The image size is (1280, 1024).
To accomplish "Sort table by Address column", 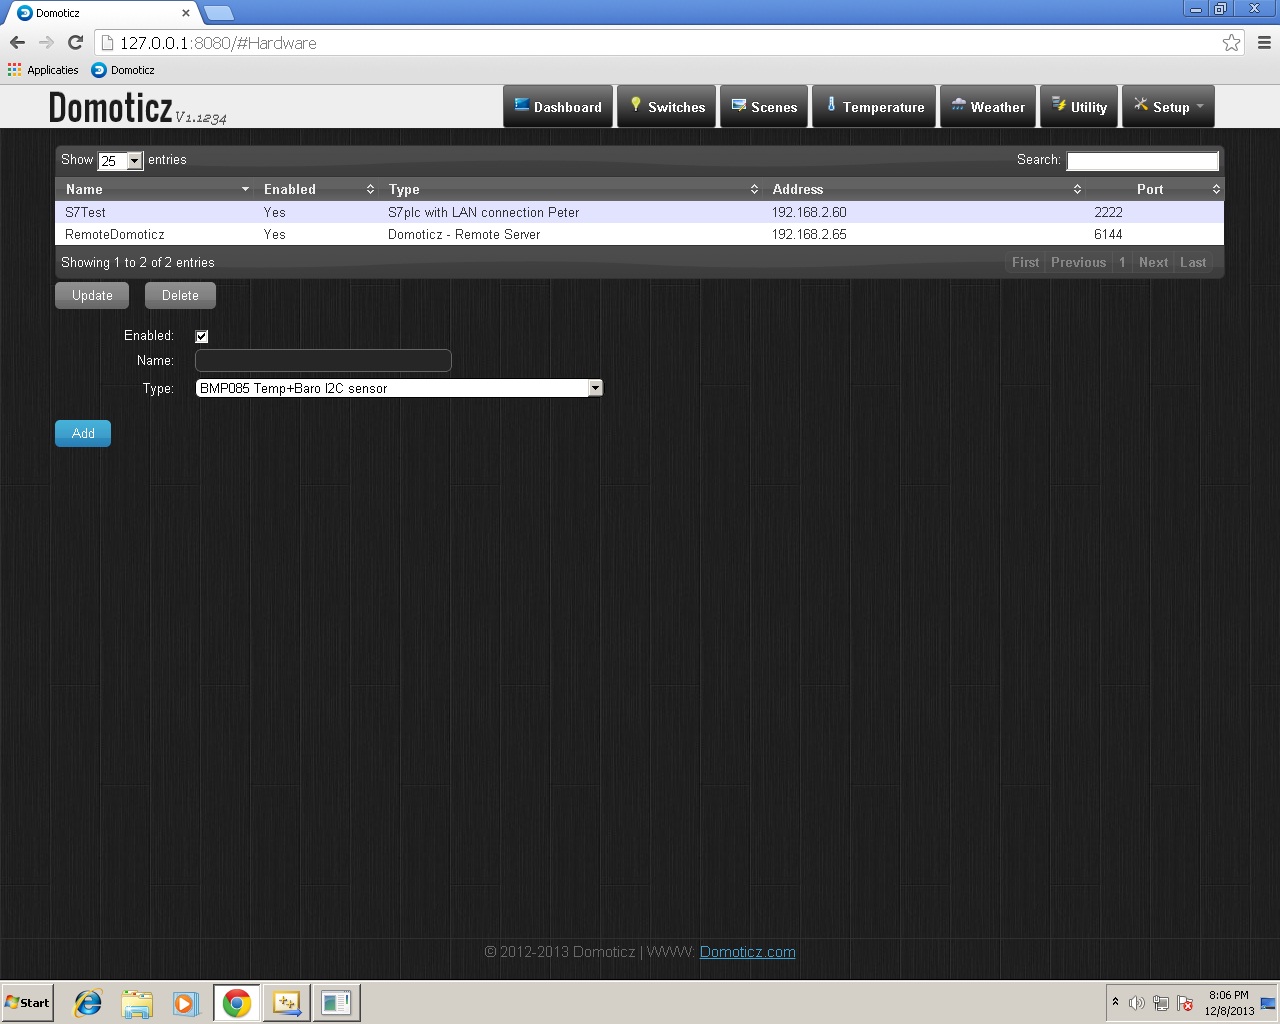I will coord(925,189).
